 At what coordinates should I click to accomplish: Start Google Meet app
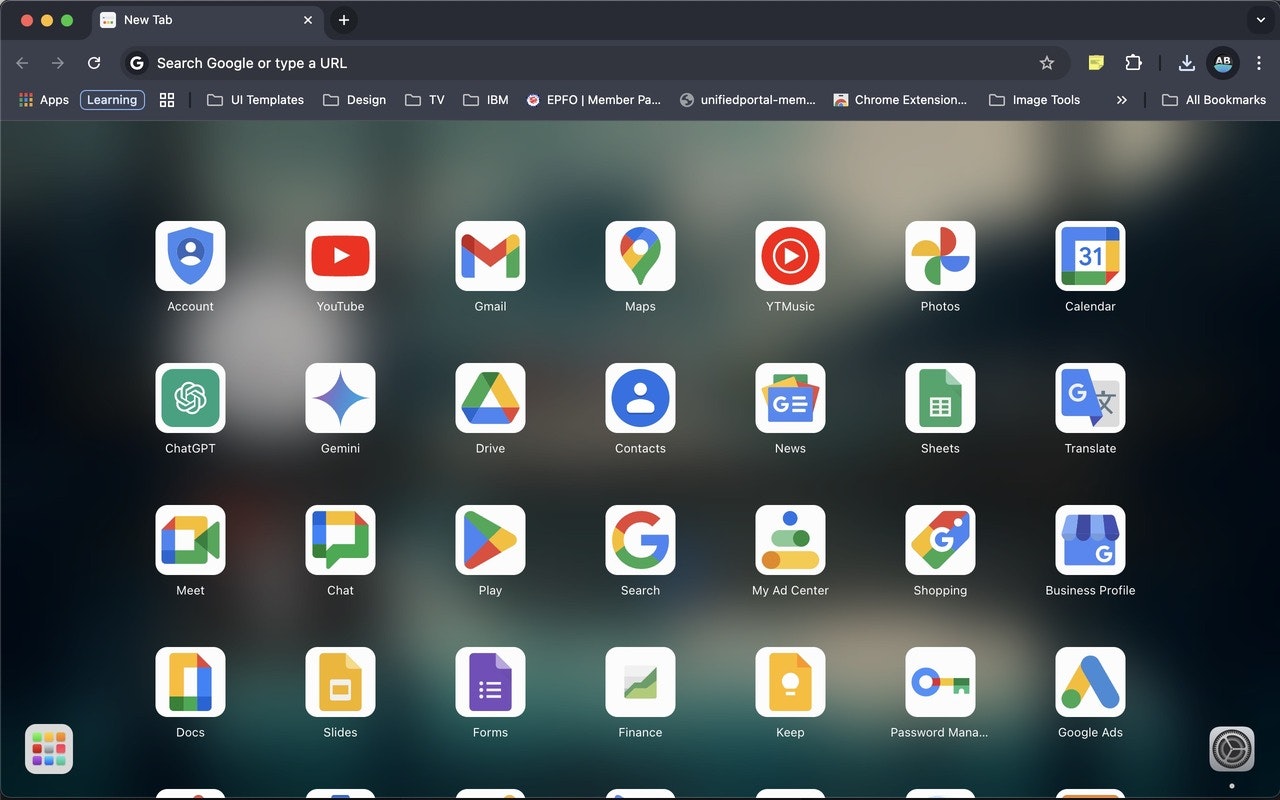coord(190,540)
